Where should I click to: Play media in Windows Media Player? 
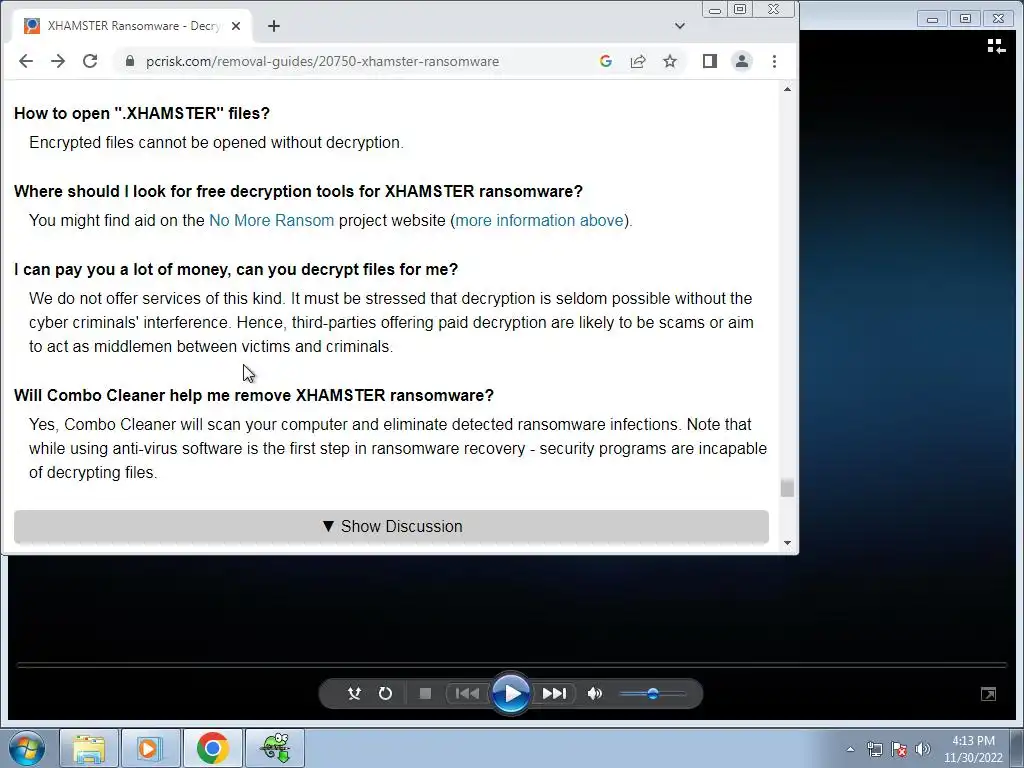click(511, 694)
